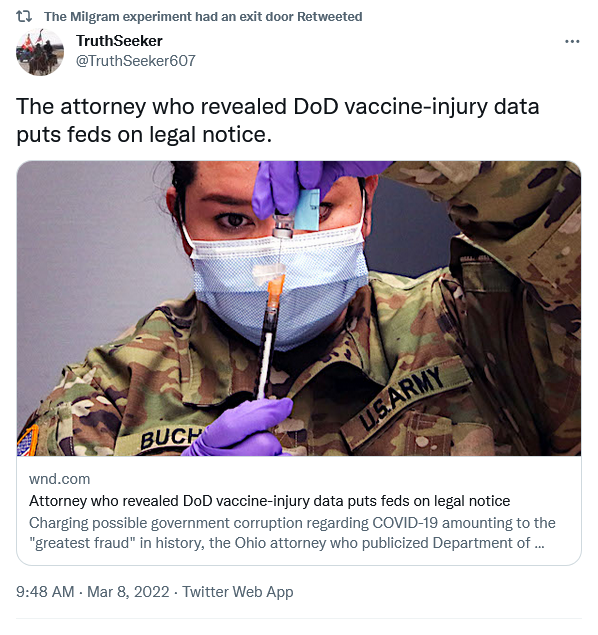Click the BUCH name tape in the photo
598x635 pixels.
[170, 438]
